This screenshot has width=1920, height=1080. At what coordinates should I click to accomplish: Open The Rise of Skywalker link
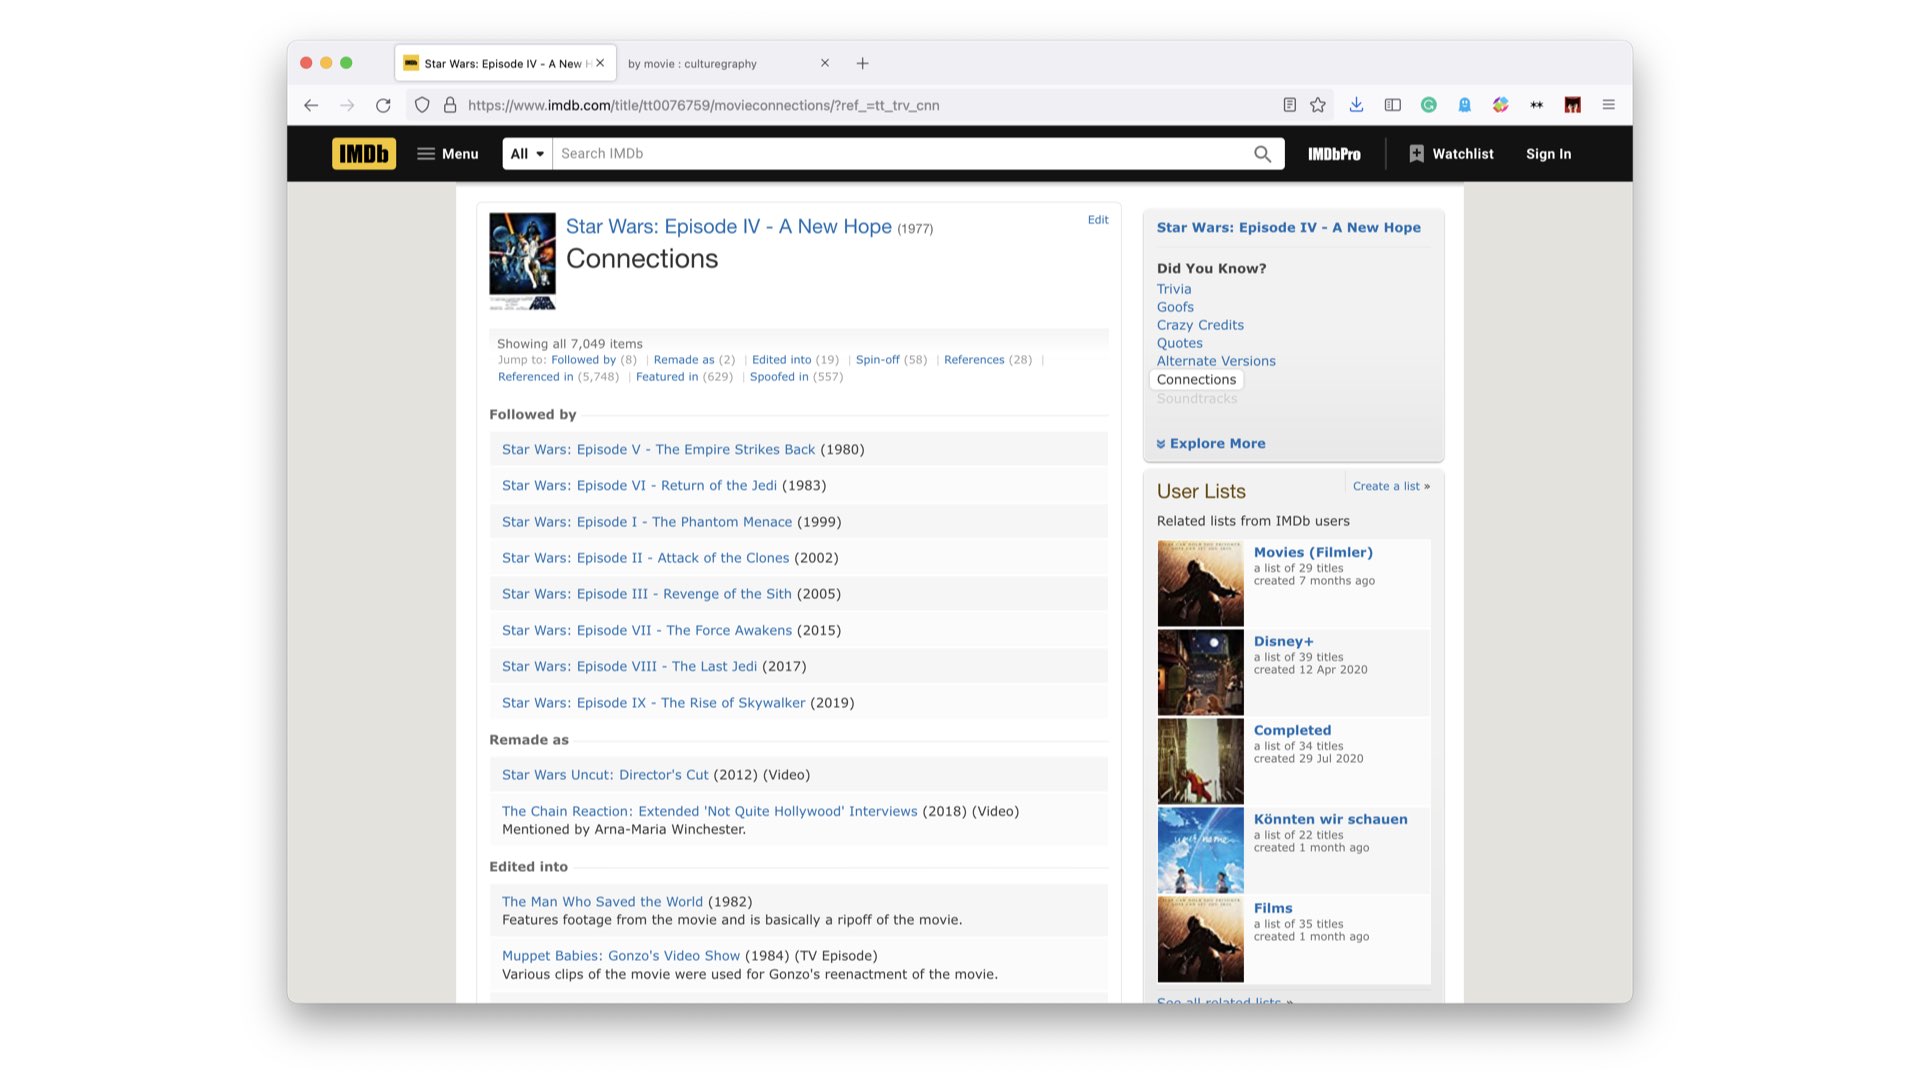tap(653, 703)
